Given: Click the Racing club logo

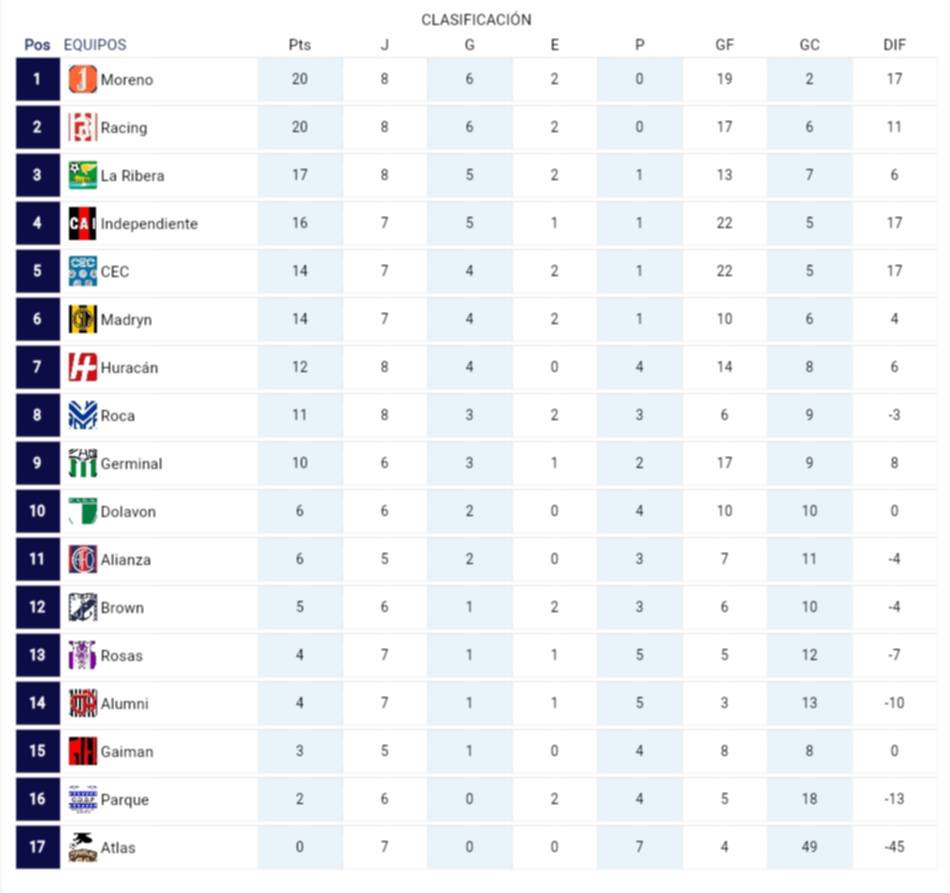Looking at the screenshot, I should [82, 127].
